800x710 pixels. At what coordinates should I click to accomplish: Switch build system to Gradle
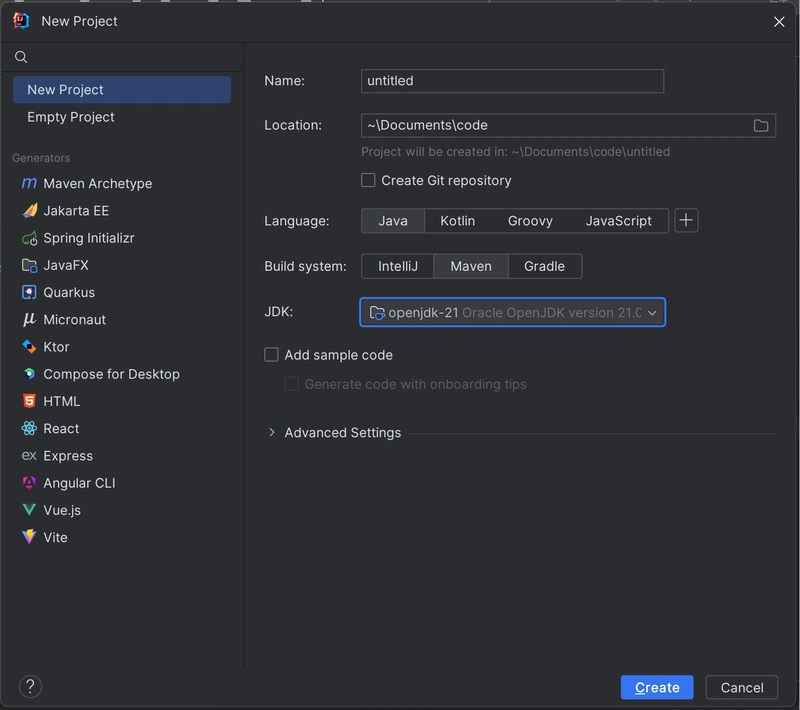544,266
